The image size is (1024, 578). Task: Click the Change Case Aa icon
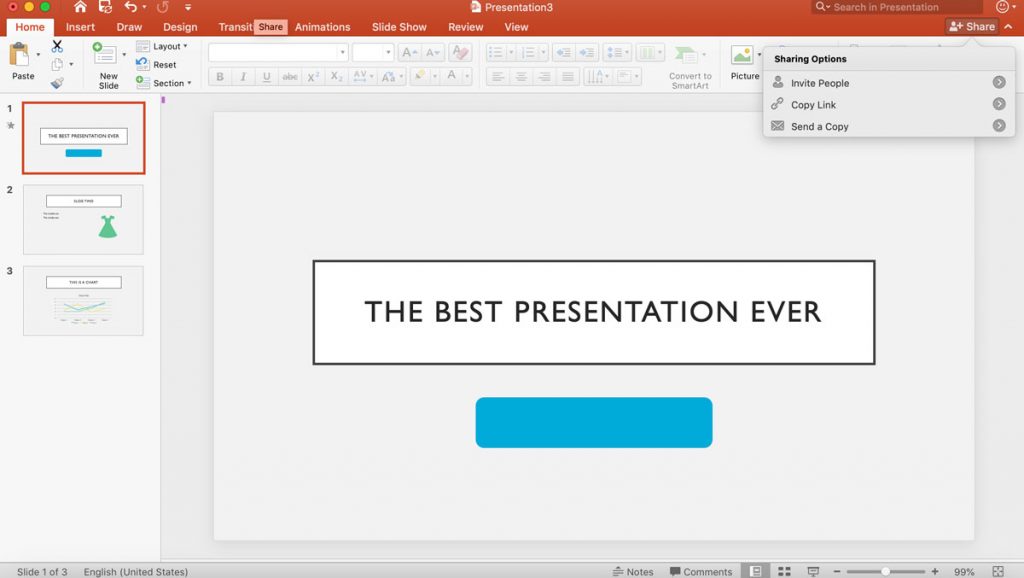[x=388, y=76]
